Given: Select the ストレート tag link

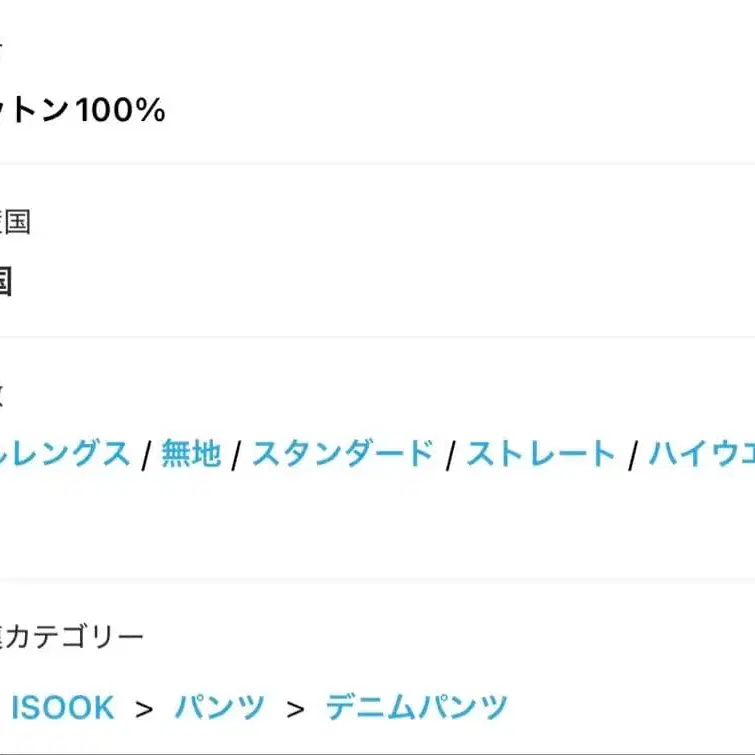Looking at the screenshot, I should [x=540, y=455].
